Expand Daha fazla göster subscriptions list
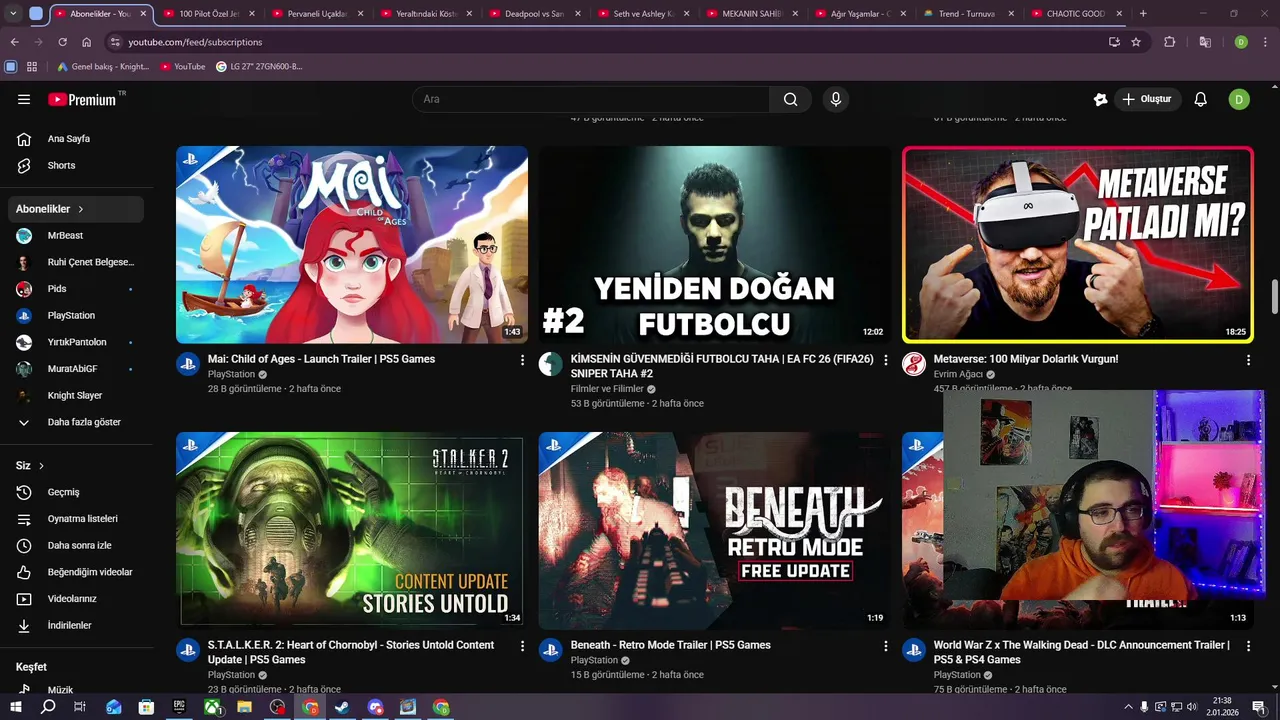This screenshot has width=1280, height=720. 78,422
